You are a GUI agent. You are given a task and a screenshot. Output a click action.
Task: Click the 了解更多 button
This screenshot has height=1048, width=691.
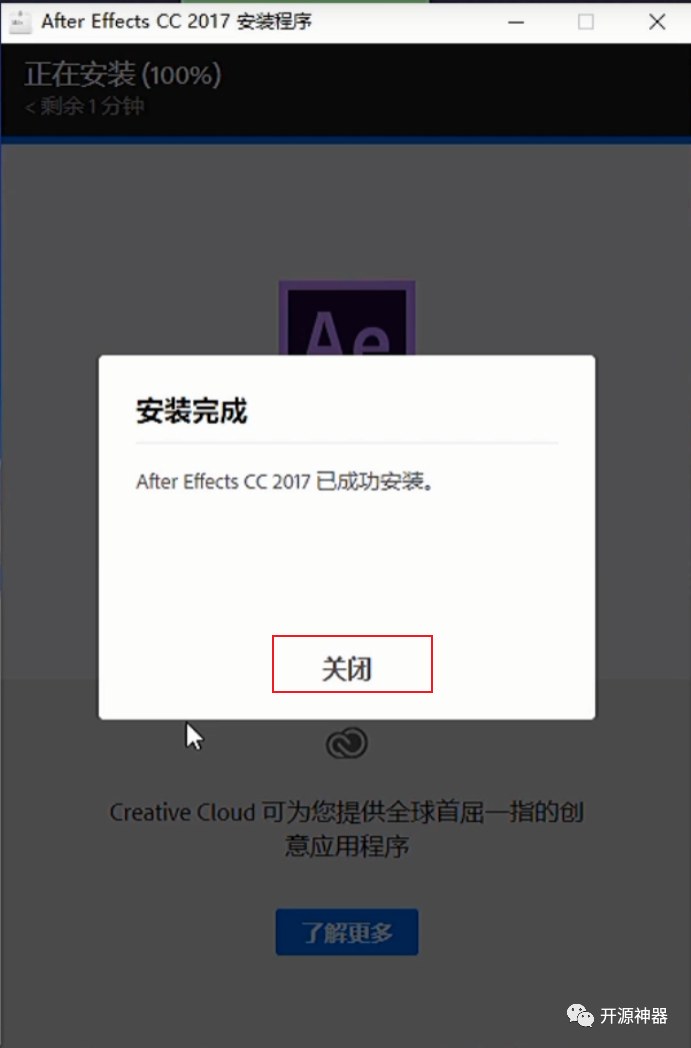click(347, 932)
